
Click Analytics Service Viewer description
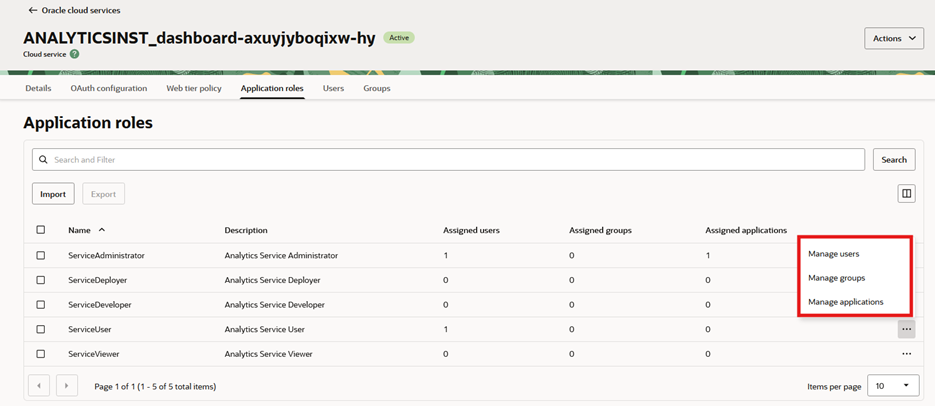click(x=268, y=354)
